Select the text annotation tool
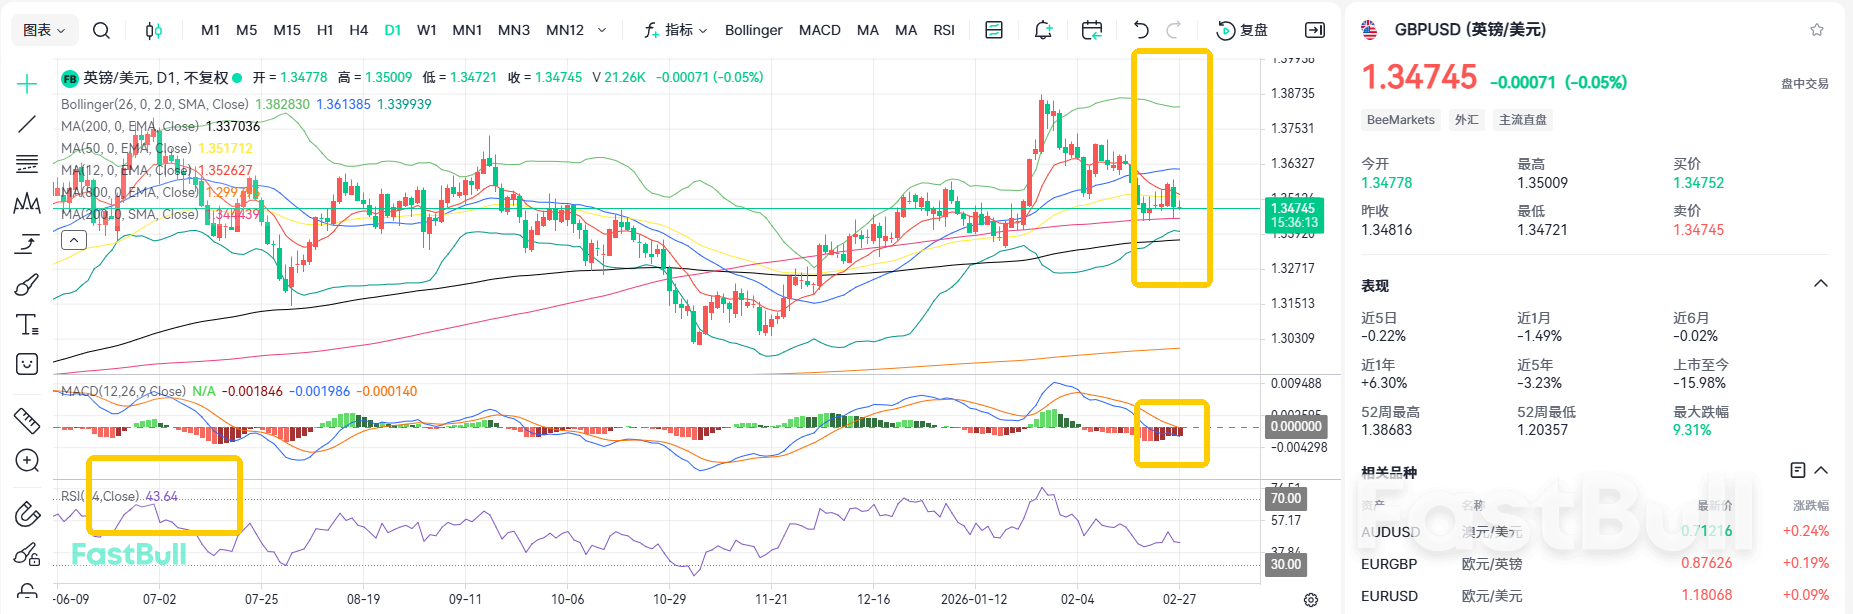 coord(27,325)
